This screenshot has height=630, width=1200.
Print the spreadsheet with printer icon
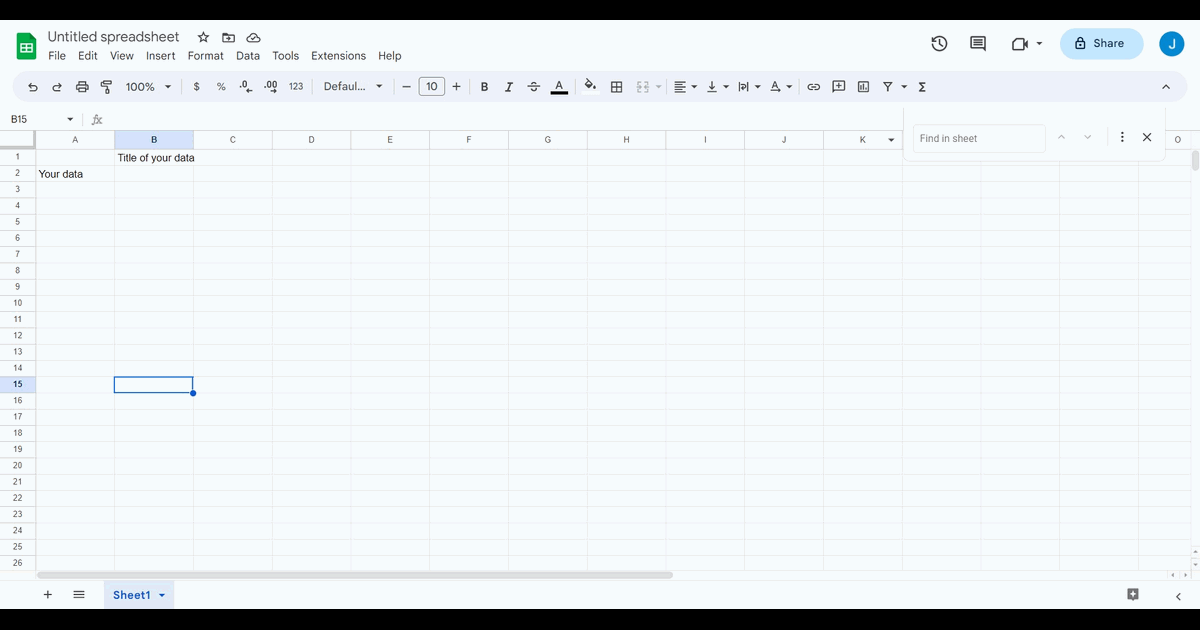tap(82, 87)
